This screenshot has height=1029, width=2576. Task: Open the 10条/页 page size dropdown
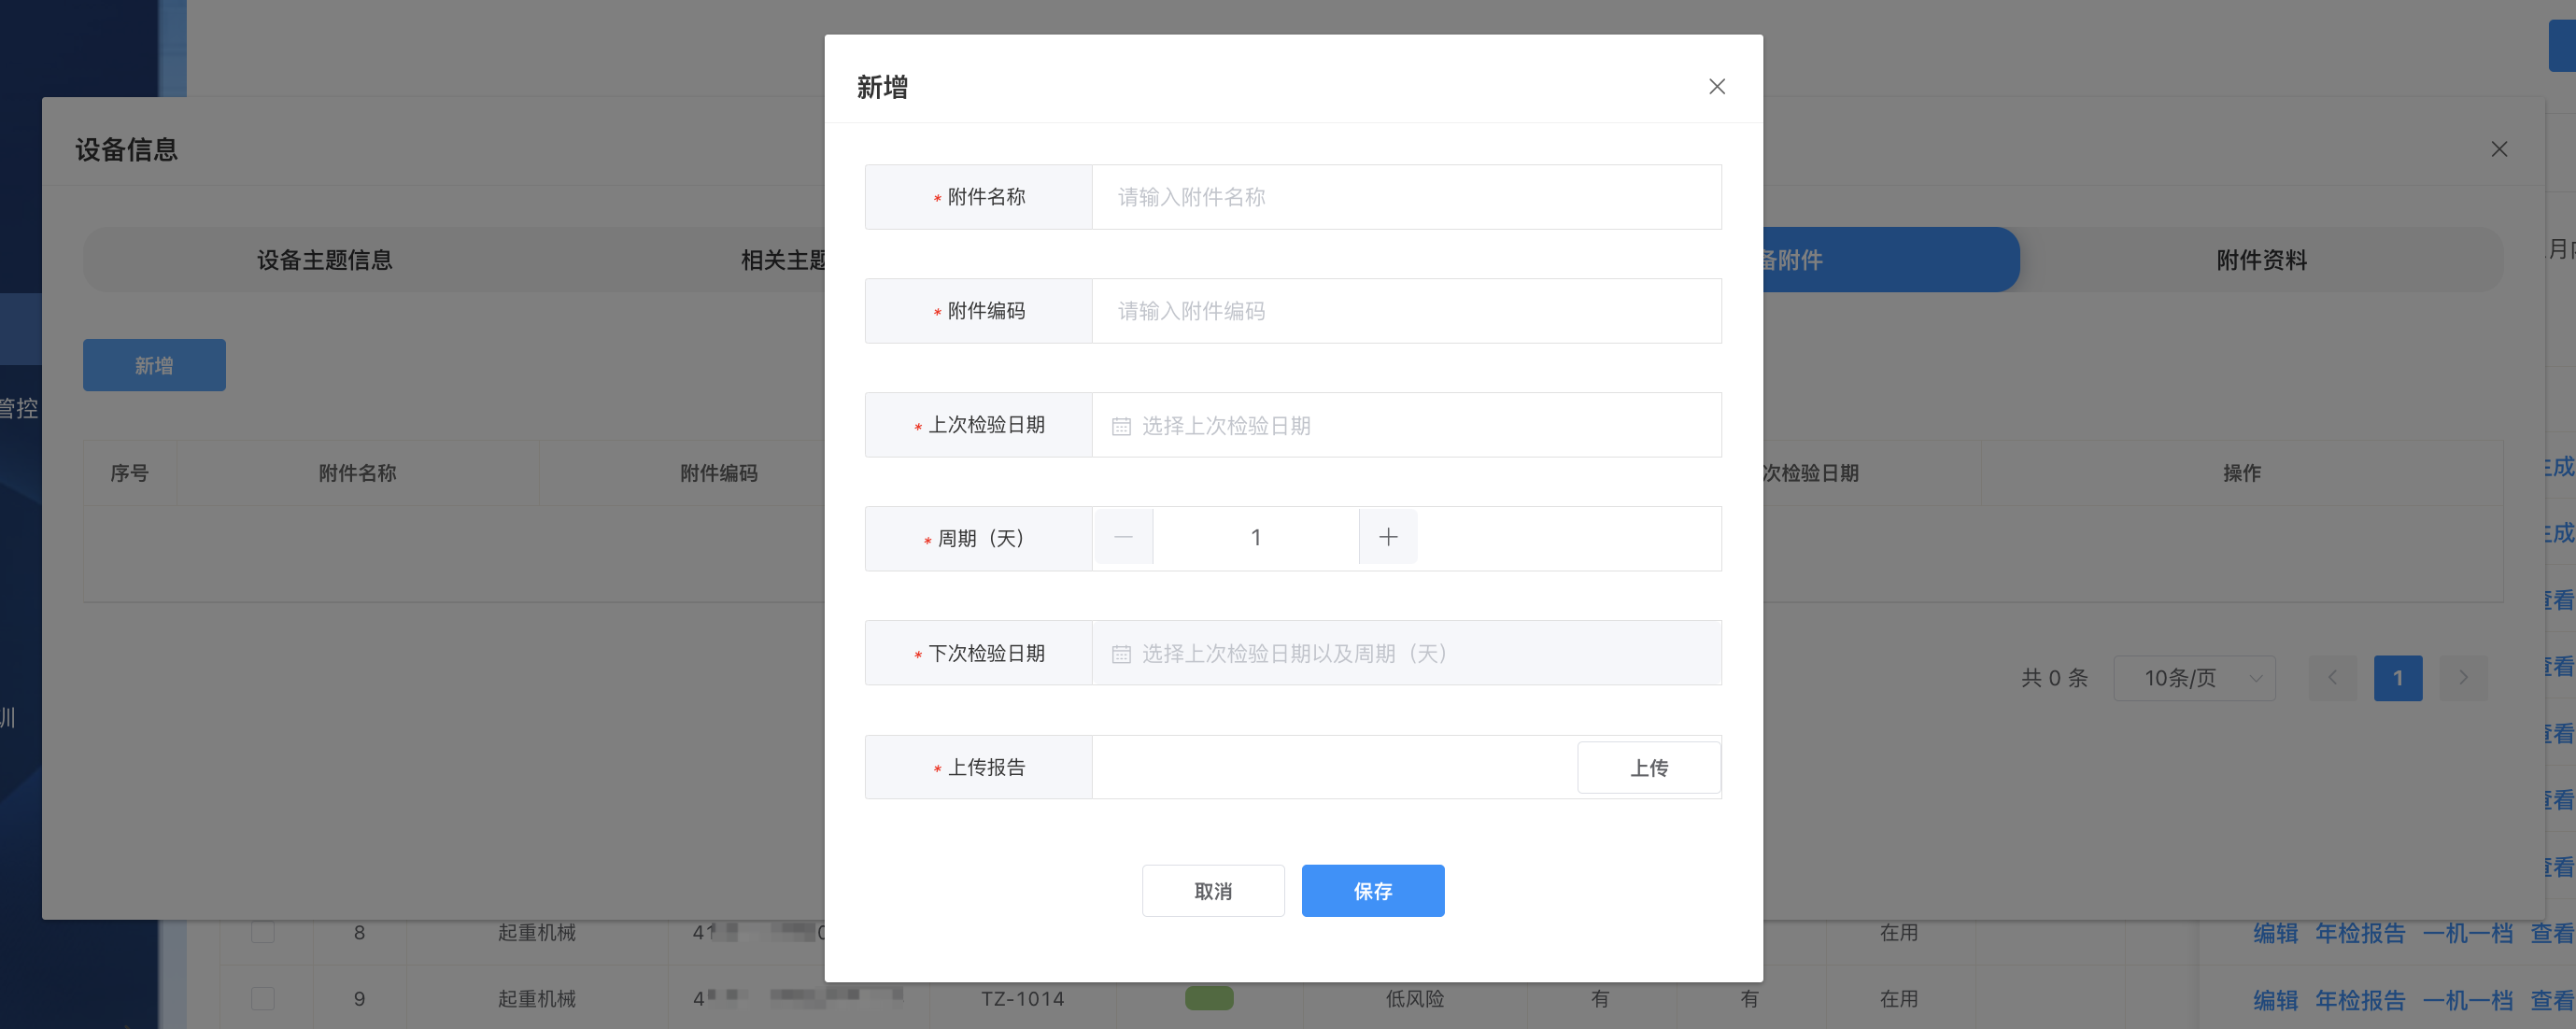[x=2194, y=678]
